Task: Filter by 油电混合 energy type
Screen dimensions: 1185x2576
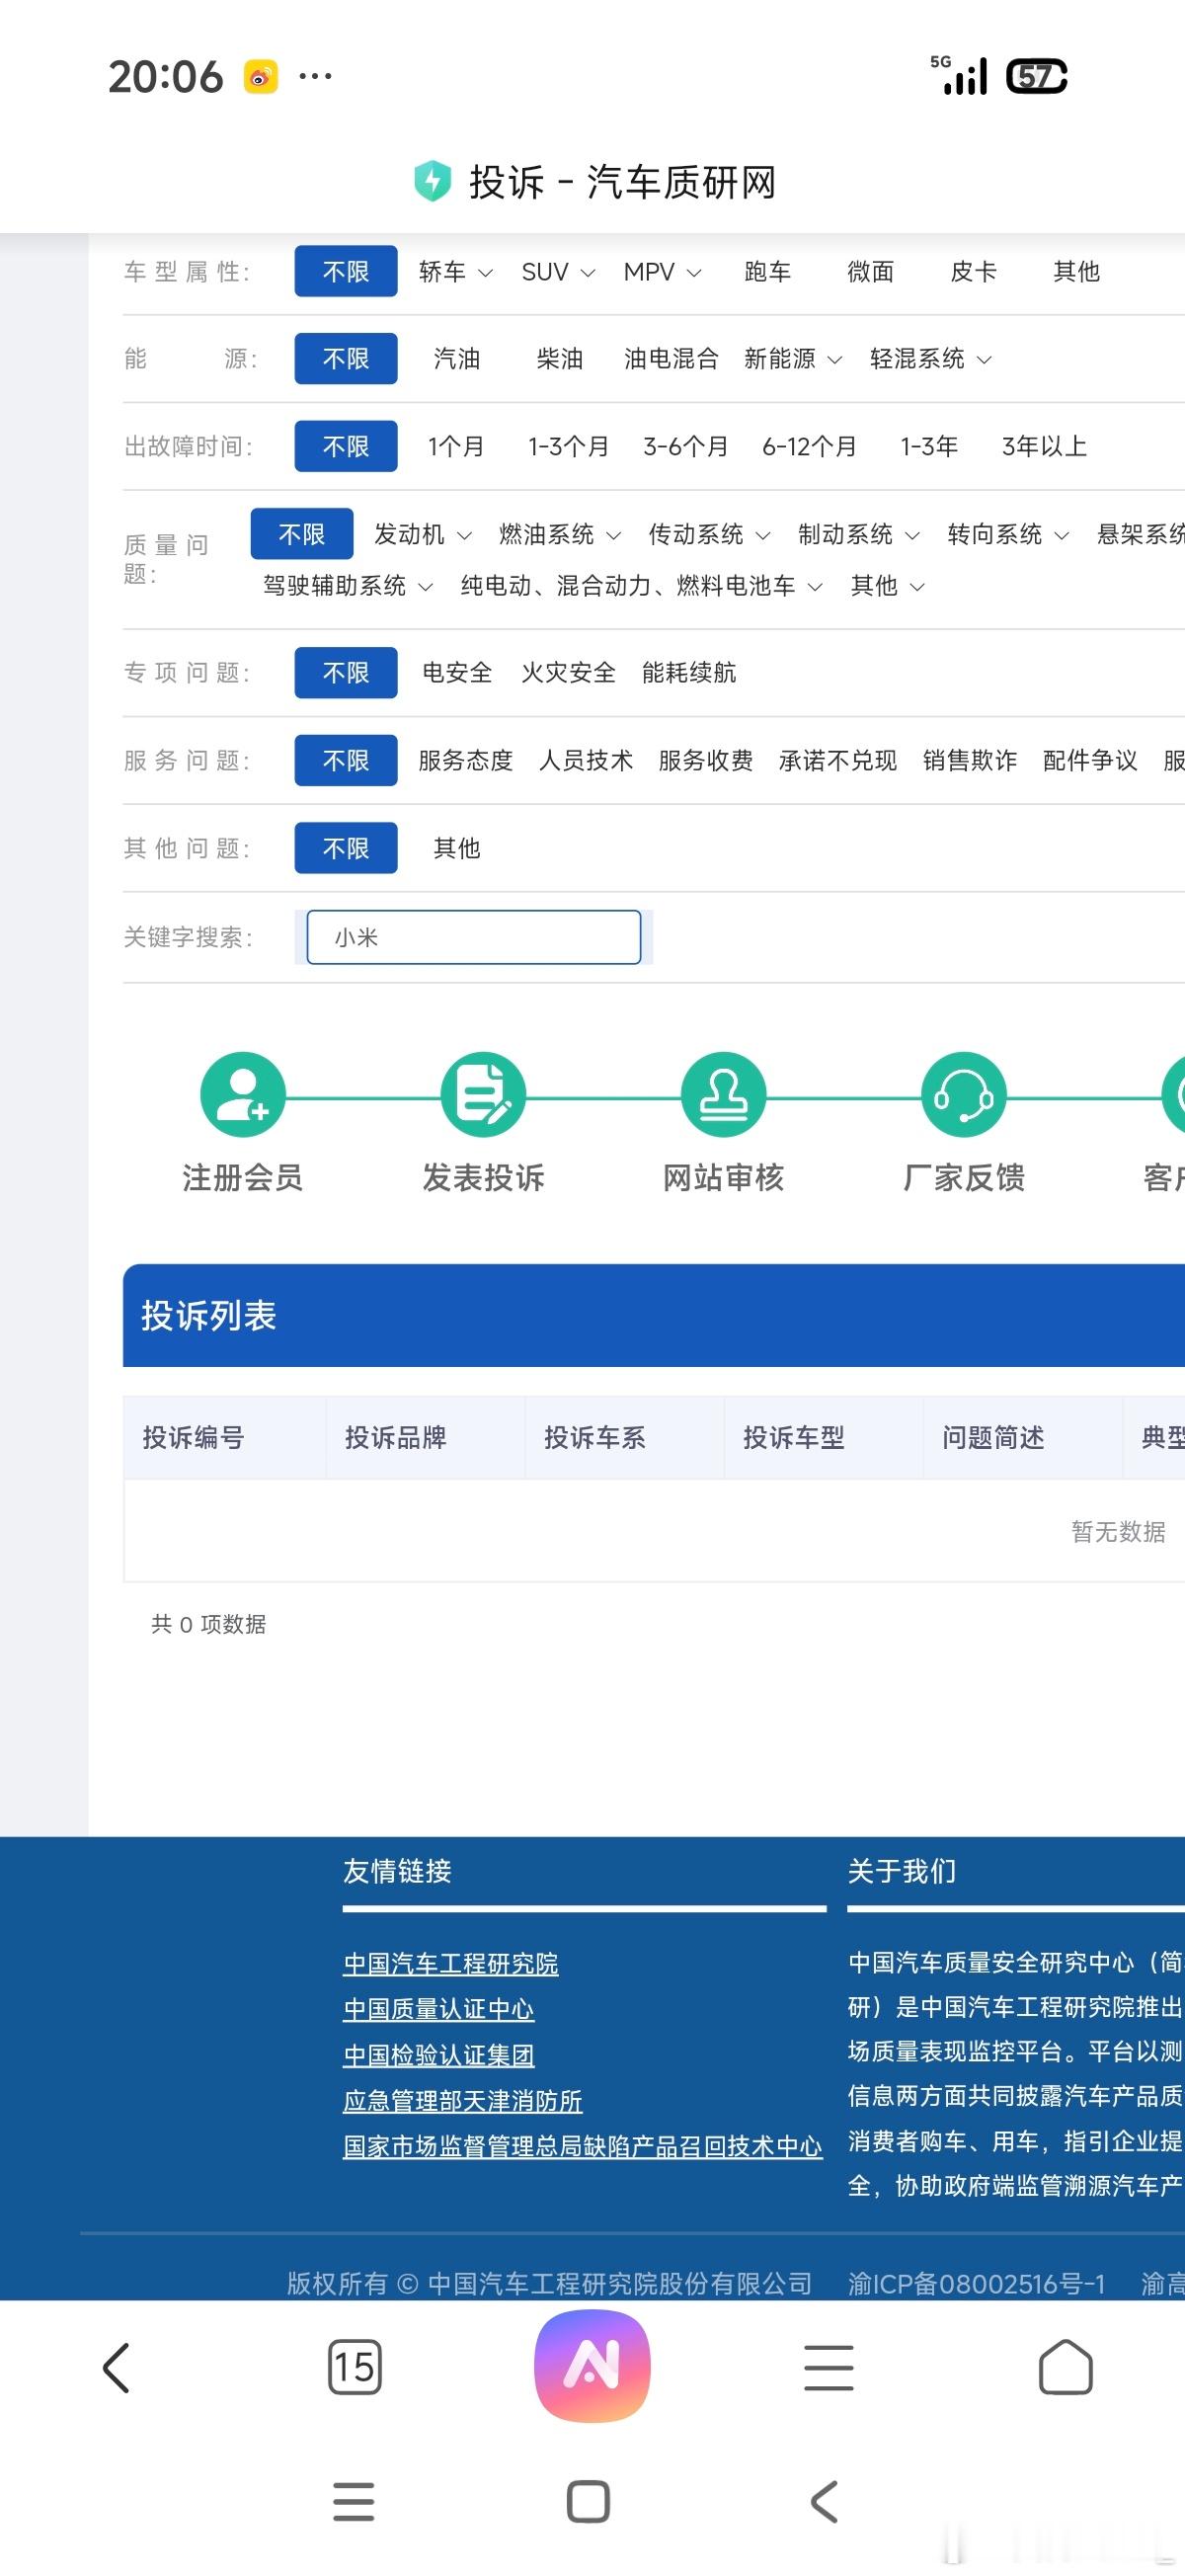Action: pyautogui.click(x=671, y=358)
